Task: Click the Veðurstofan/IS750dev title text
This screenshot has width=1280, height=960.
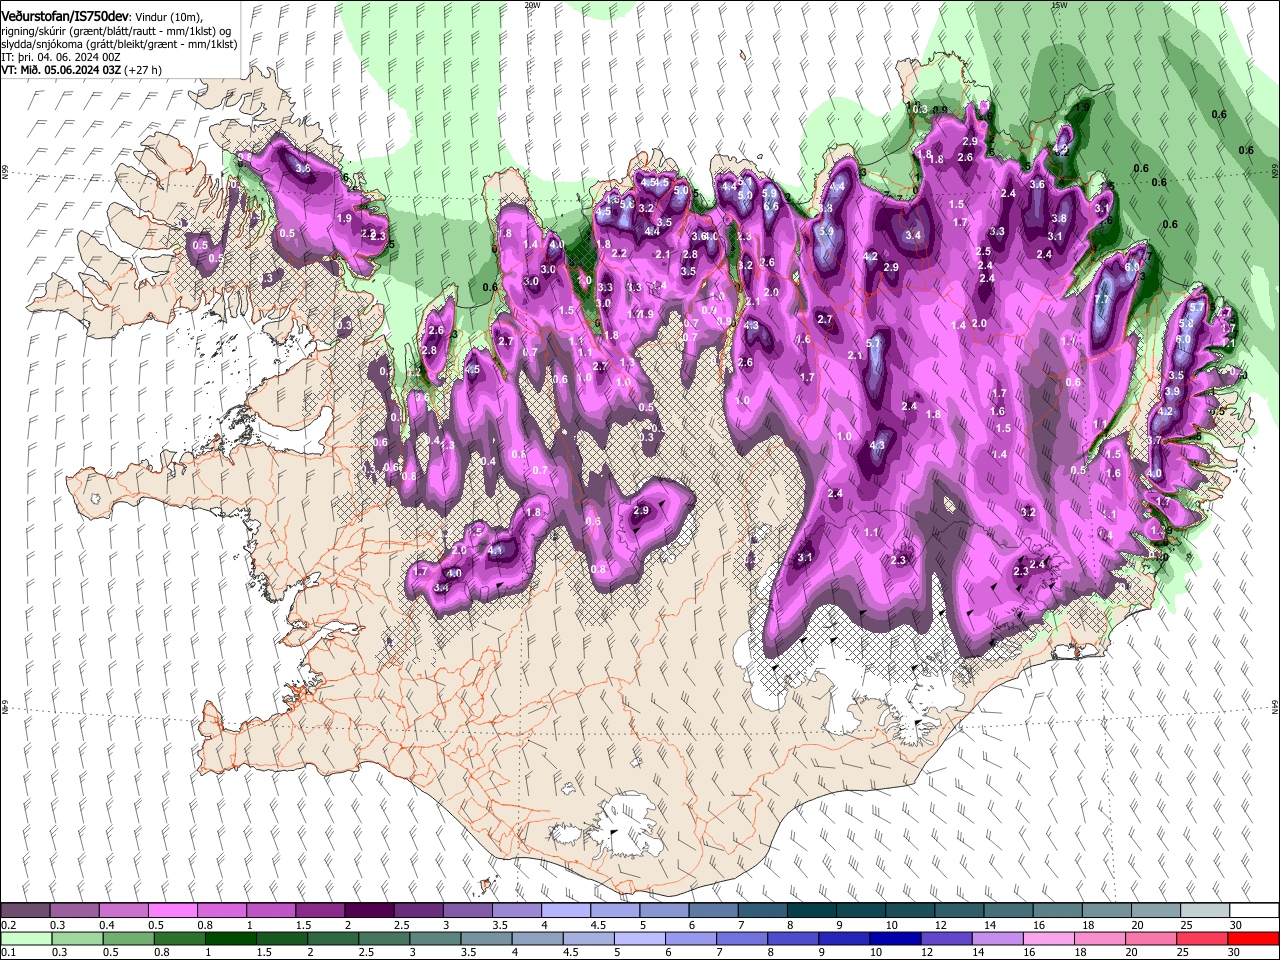Action: (65, 16)
